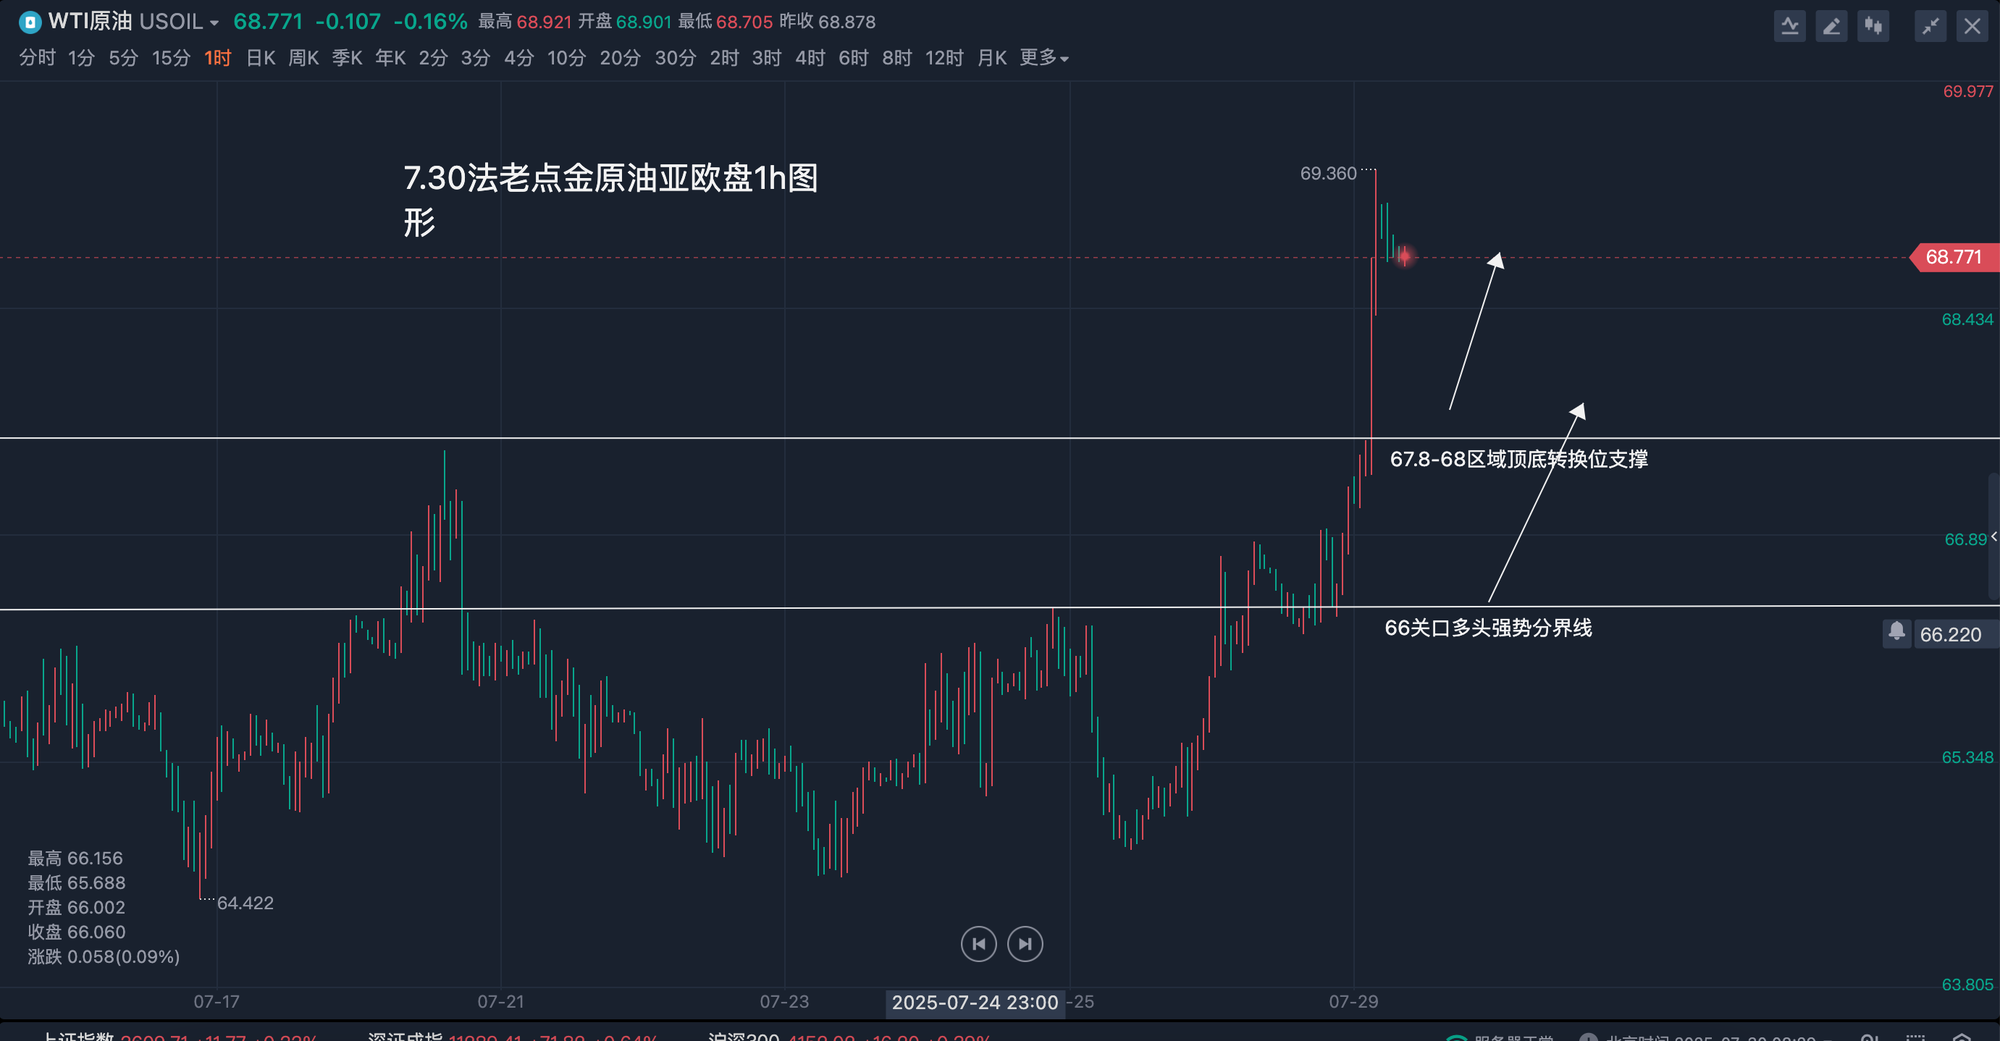
Task: Switch to the 日K timeframe
Action: 260,58
